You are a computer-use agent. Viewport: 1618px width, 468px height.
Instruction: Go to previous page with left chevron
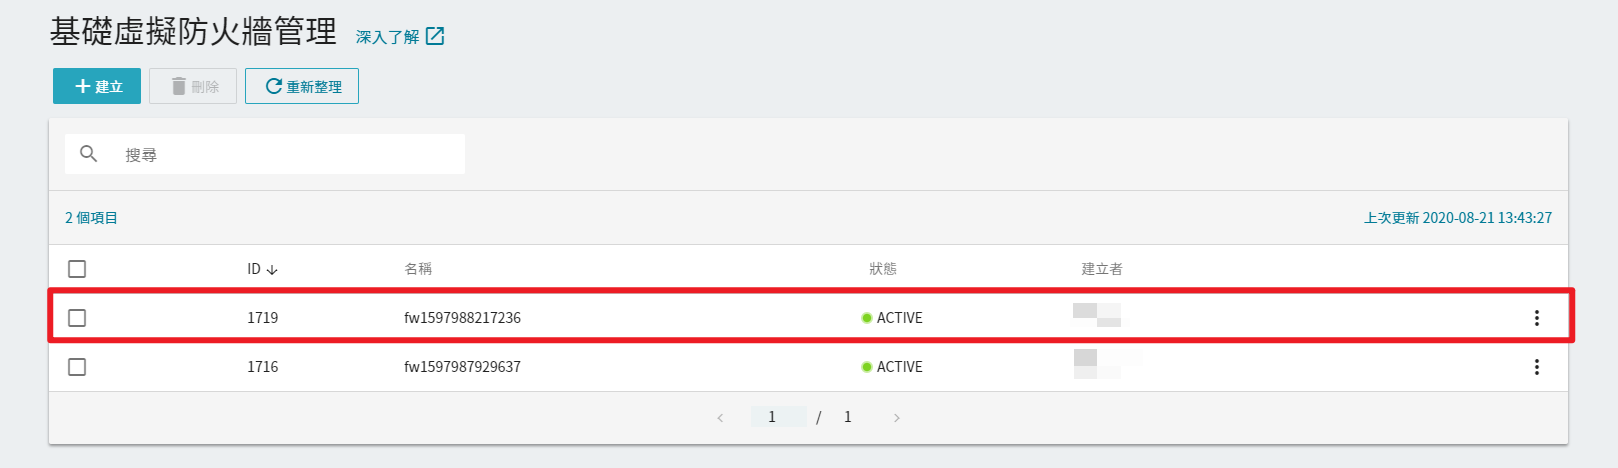coord(720,418)
